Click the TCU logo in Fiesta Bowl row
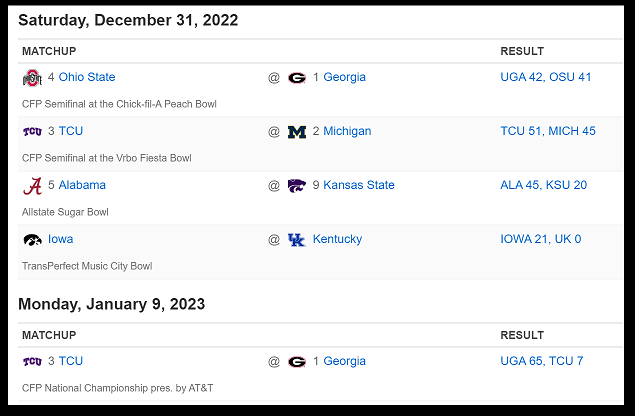Screen dimensions: 635x416 click(32, 132)
